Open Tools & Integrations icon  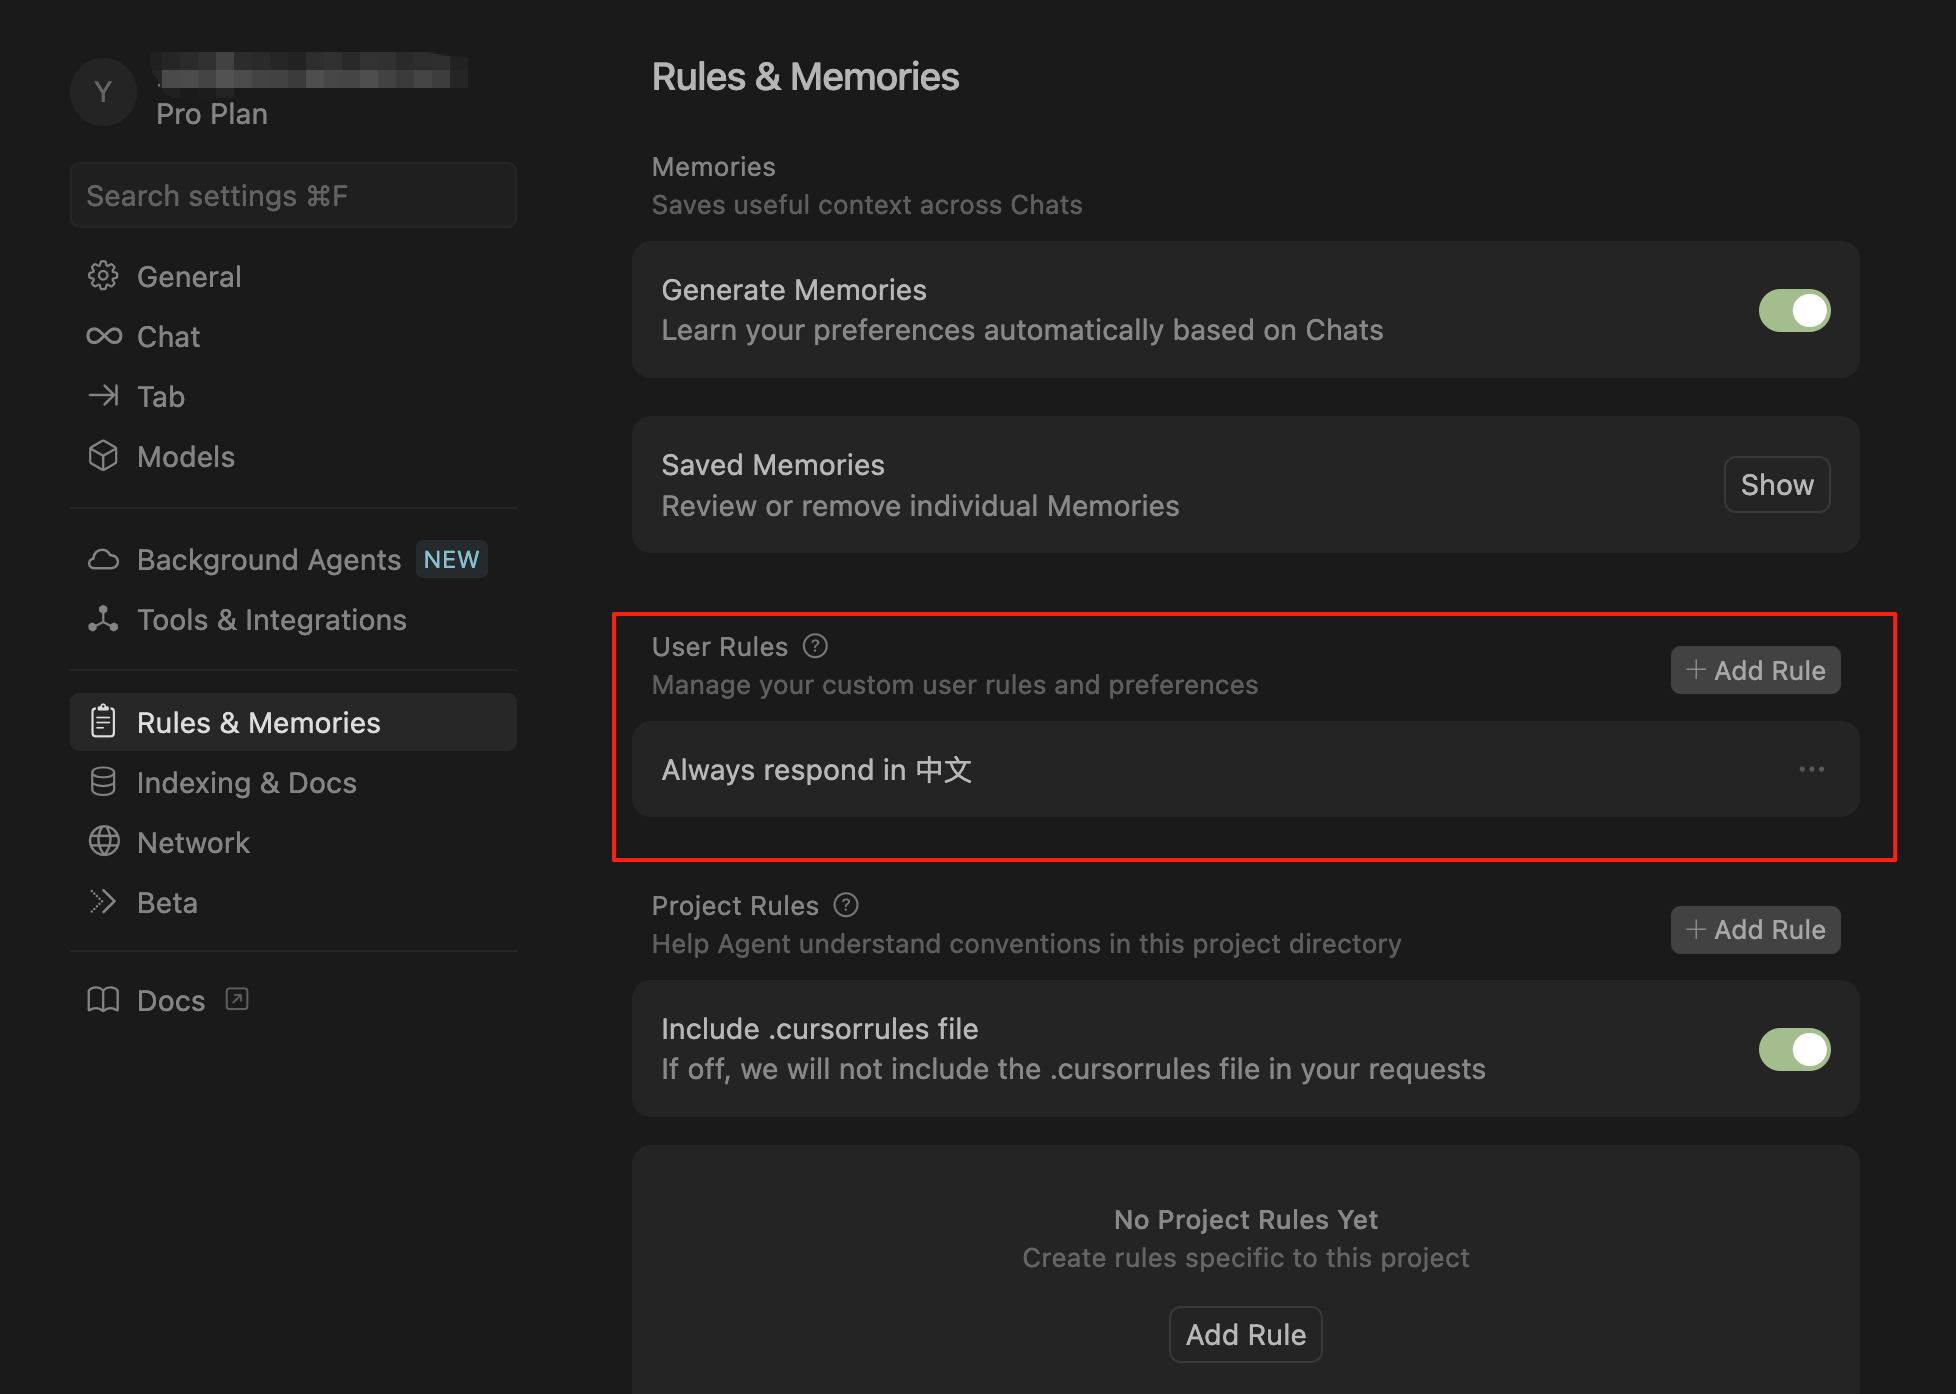click(103, 619)
